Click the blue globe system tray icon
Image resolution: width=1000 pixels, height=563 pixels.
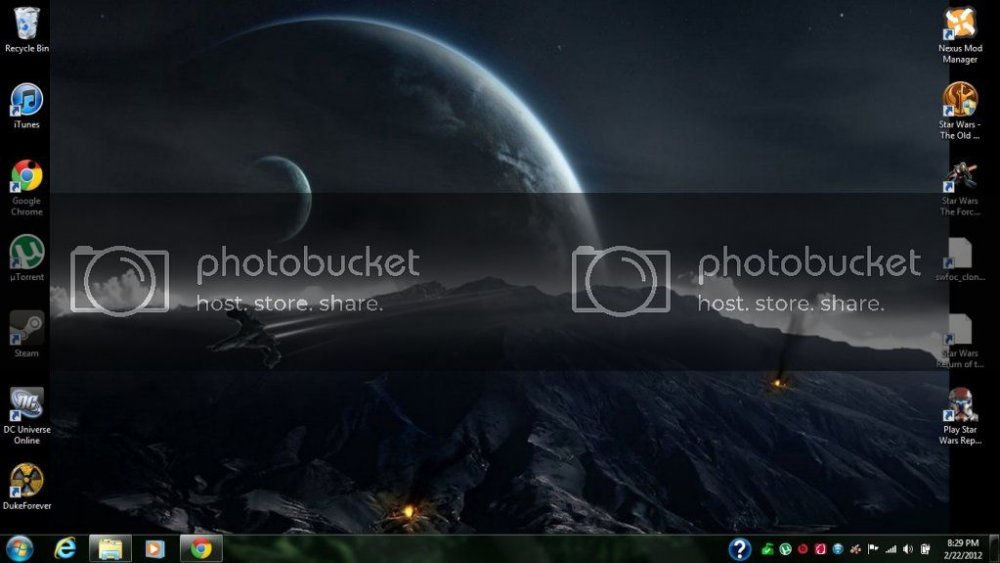[838, 549]
